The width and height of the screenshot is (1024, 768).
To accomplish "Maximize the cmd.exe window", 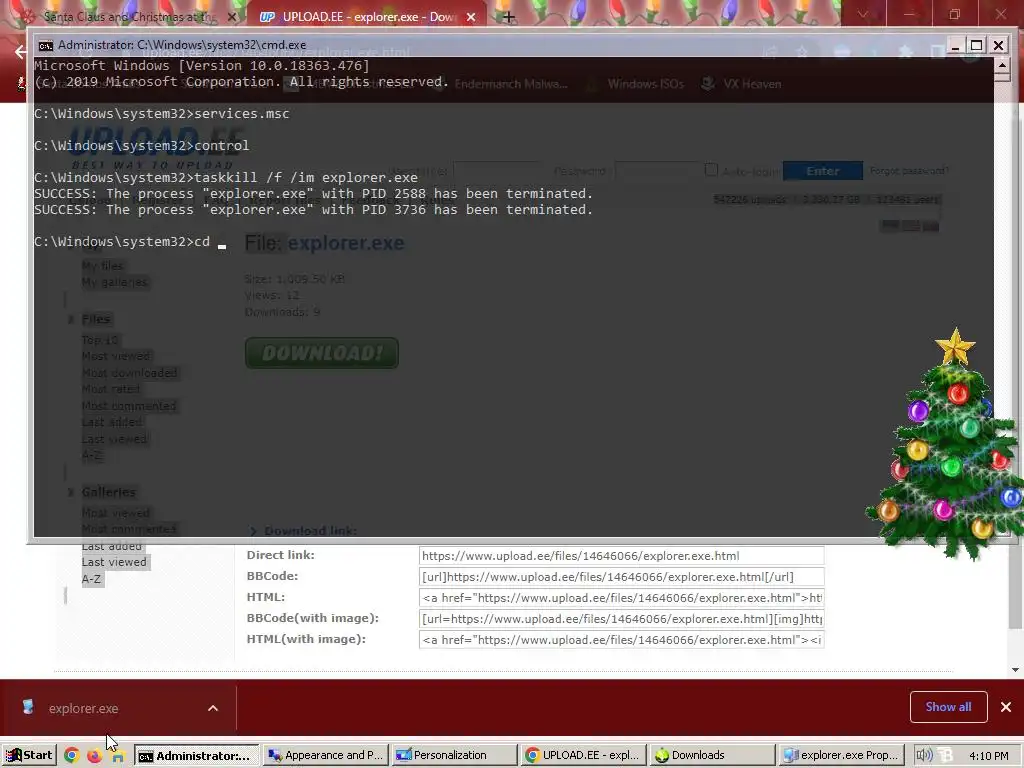I will 976,45.
